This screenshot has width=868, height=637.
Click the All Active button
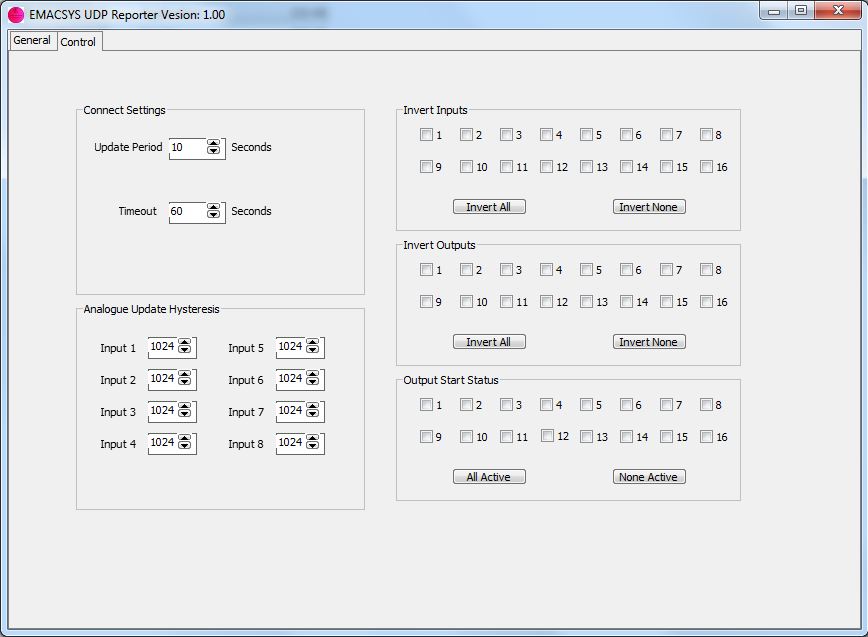(489, 477)
